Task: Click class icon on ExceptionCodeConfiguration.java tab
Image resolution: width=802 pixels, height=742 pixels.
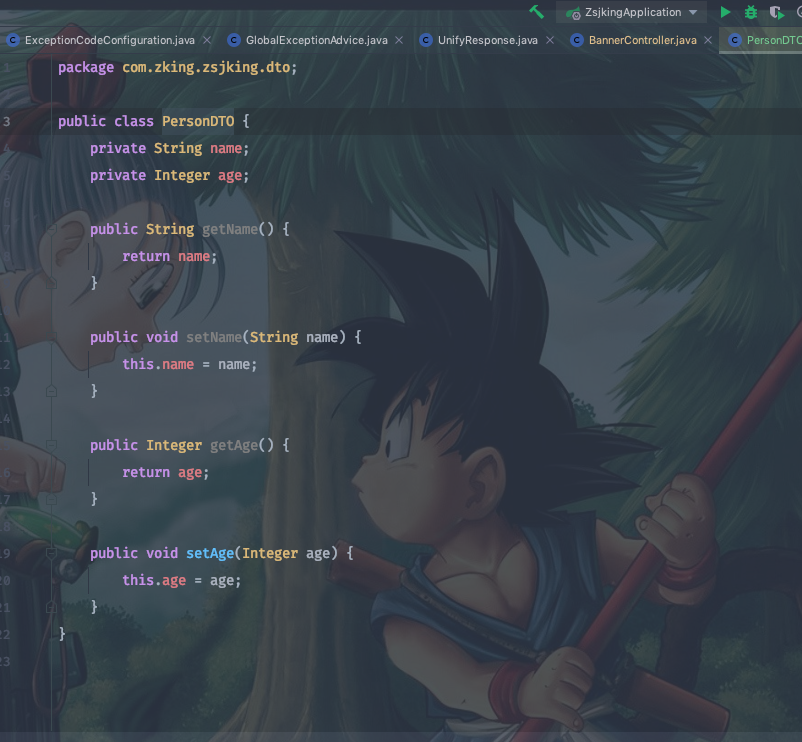Action: click(13, 40)
